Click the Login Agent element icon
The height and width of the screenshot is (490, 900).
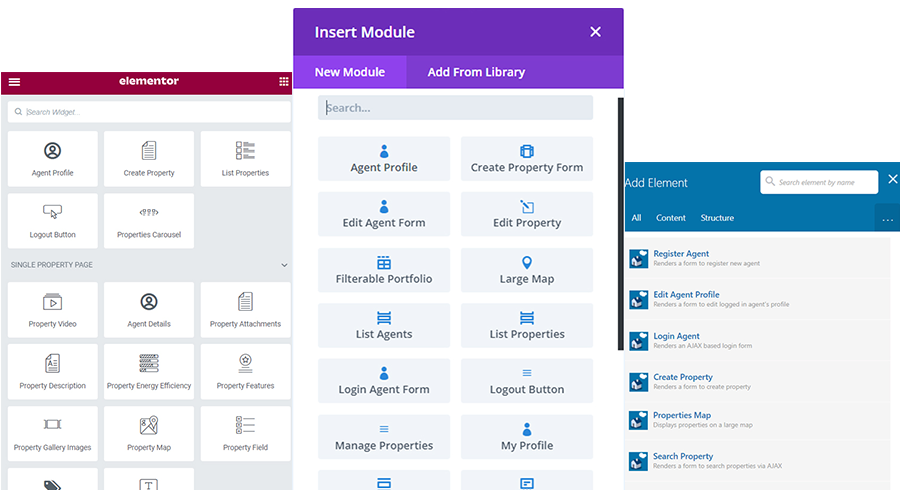638,341
